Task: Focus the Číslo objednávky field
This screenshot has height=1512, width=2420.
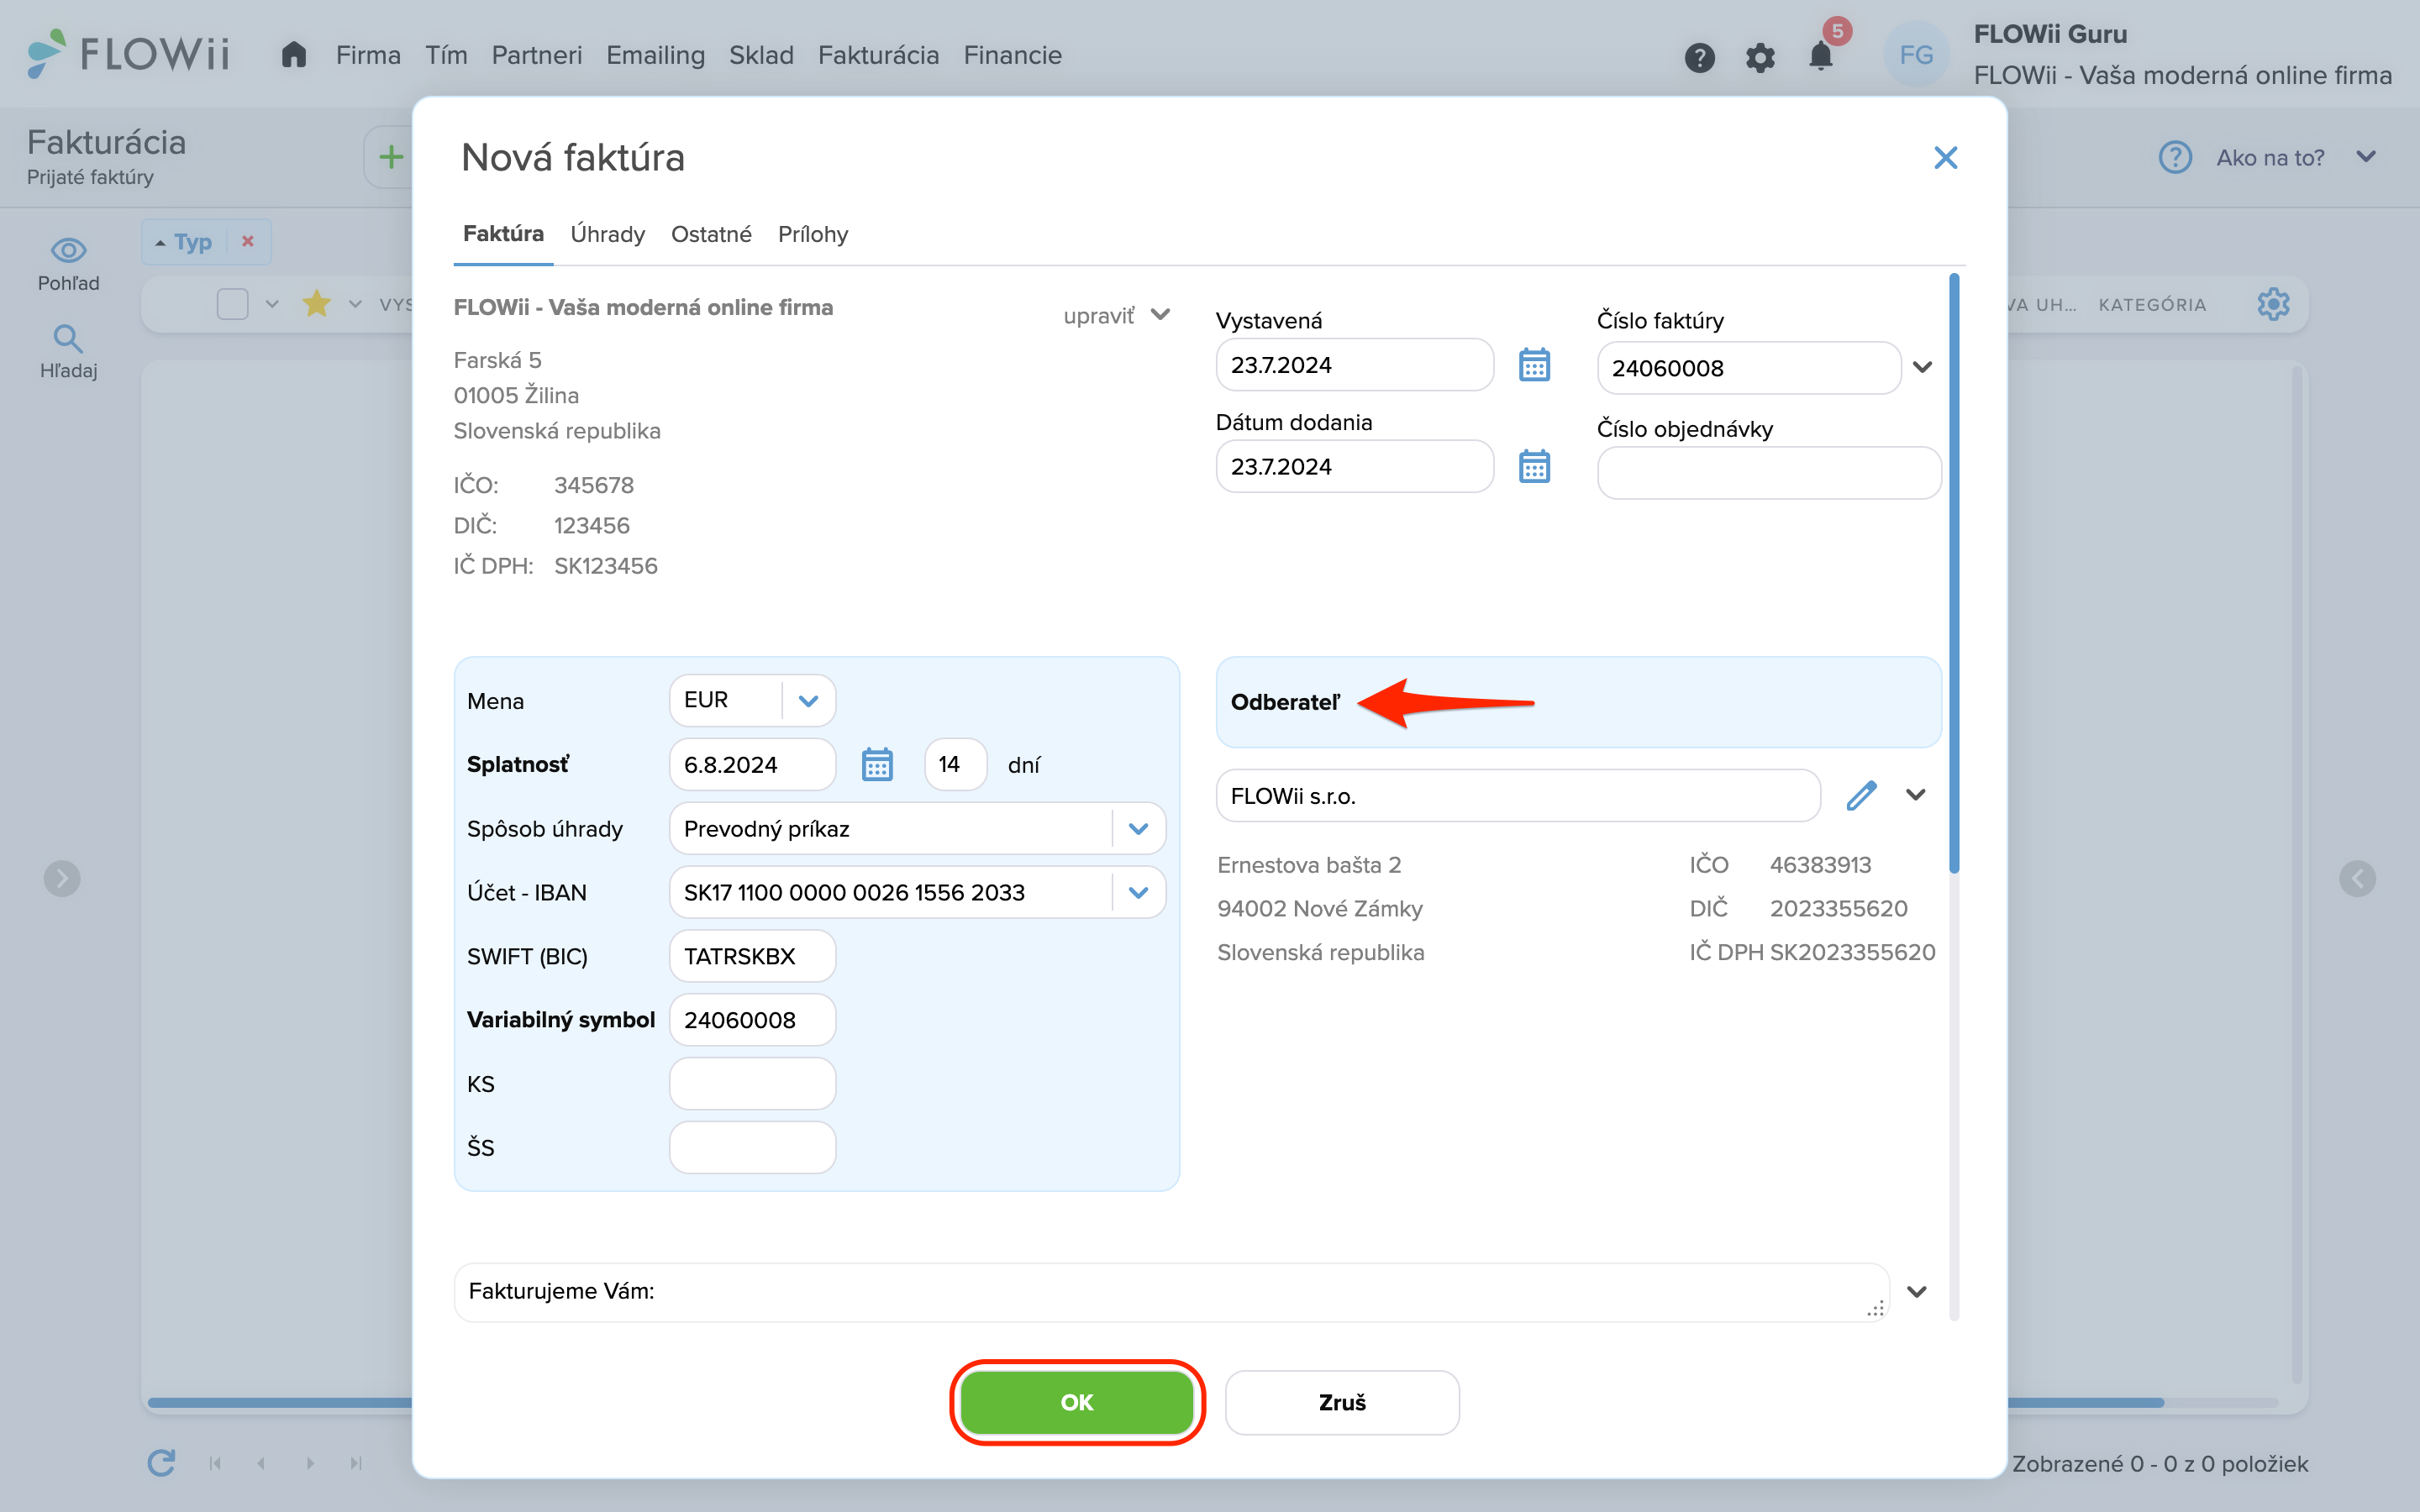Action: tap(1768, 473)
